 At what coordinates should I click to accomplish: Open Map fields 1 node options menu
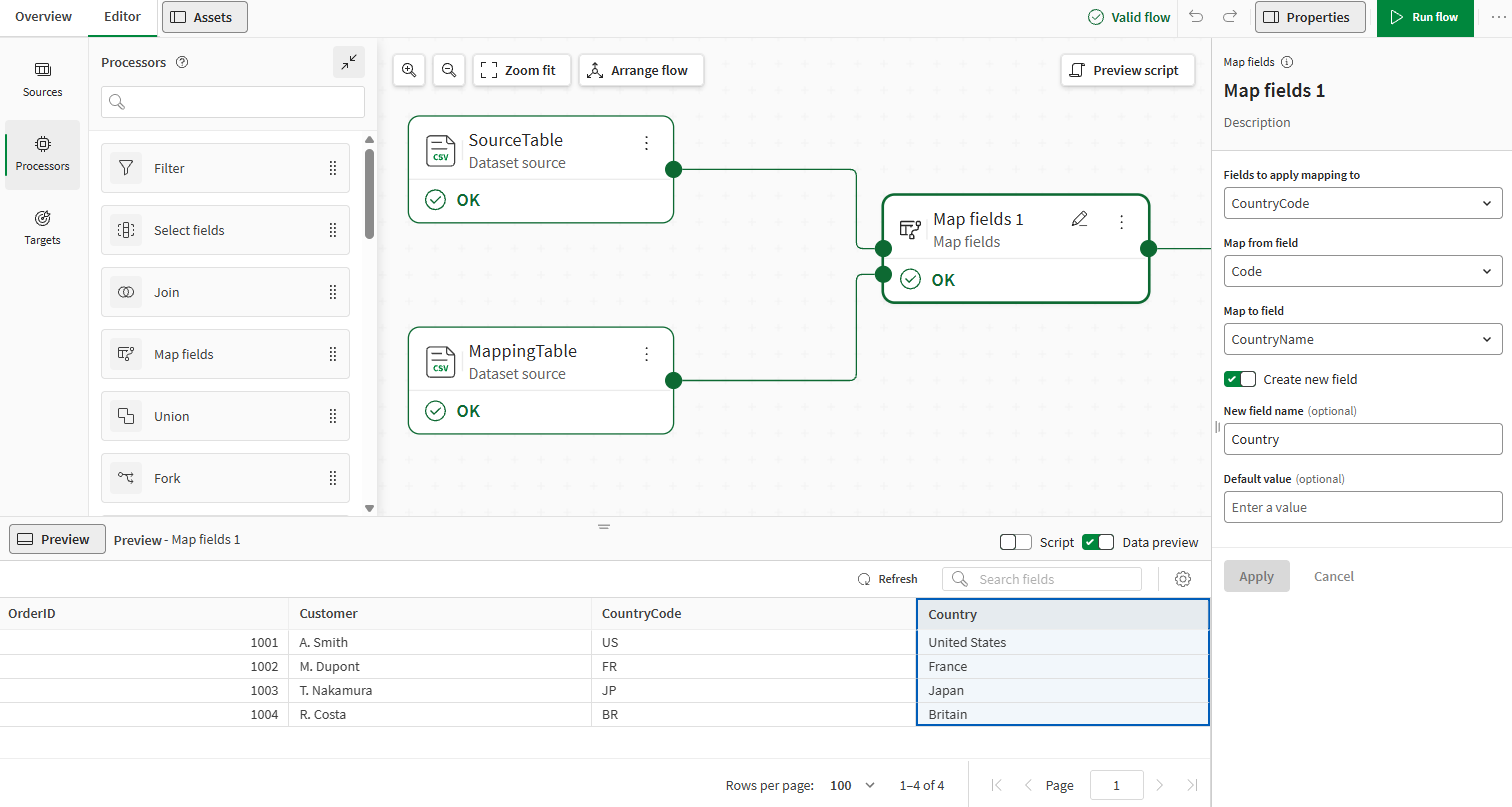click(x=1121, y=222)
